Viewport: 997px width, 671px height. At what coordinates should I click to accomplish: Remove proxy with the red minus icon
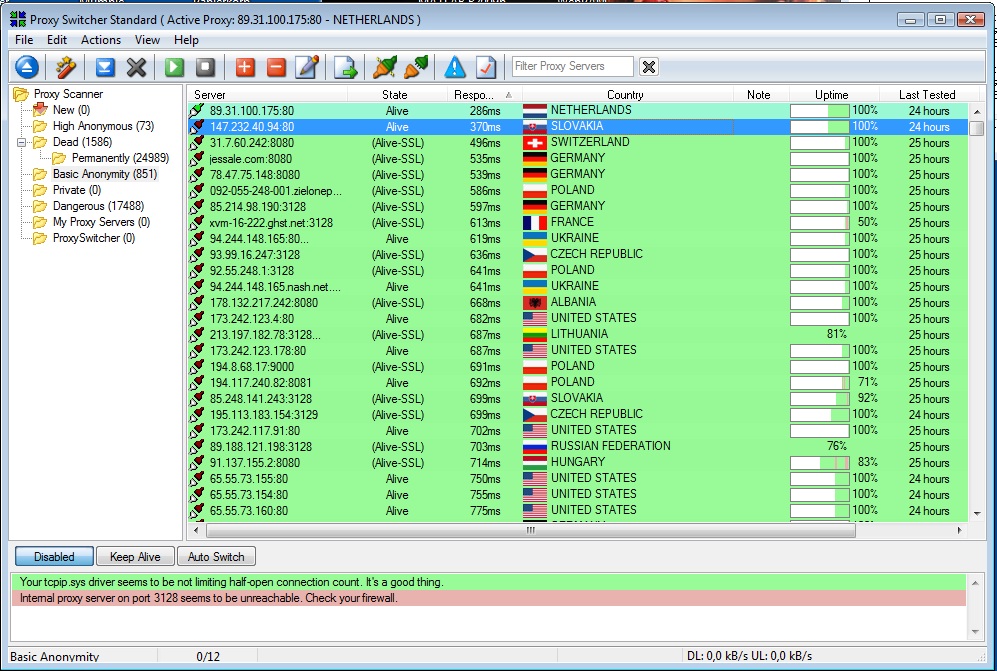click(276, 67)
